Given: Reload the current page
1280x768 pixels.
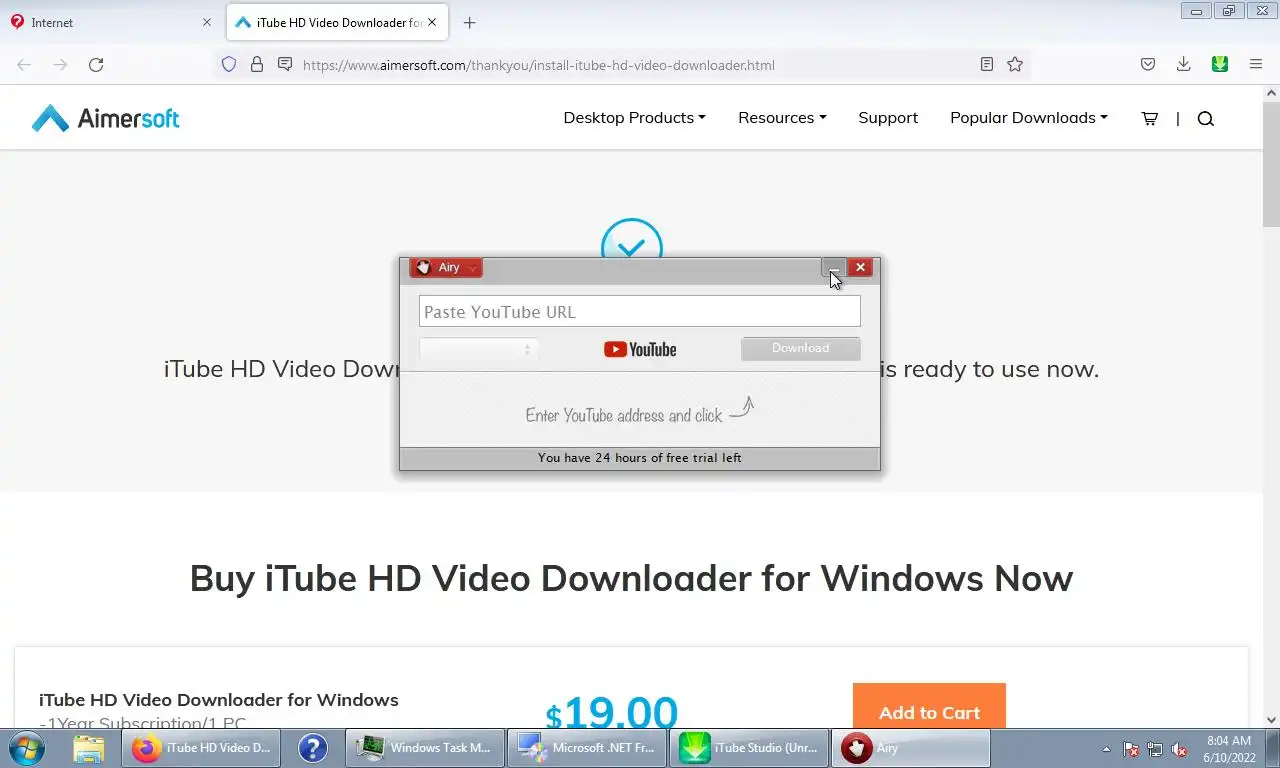Looking at the screenshot, I should 96,65.
